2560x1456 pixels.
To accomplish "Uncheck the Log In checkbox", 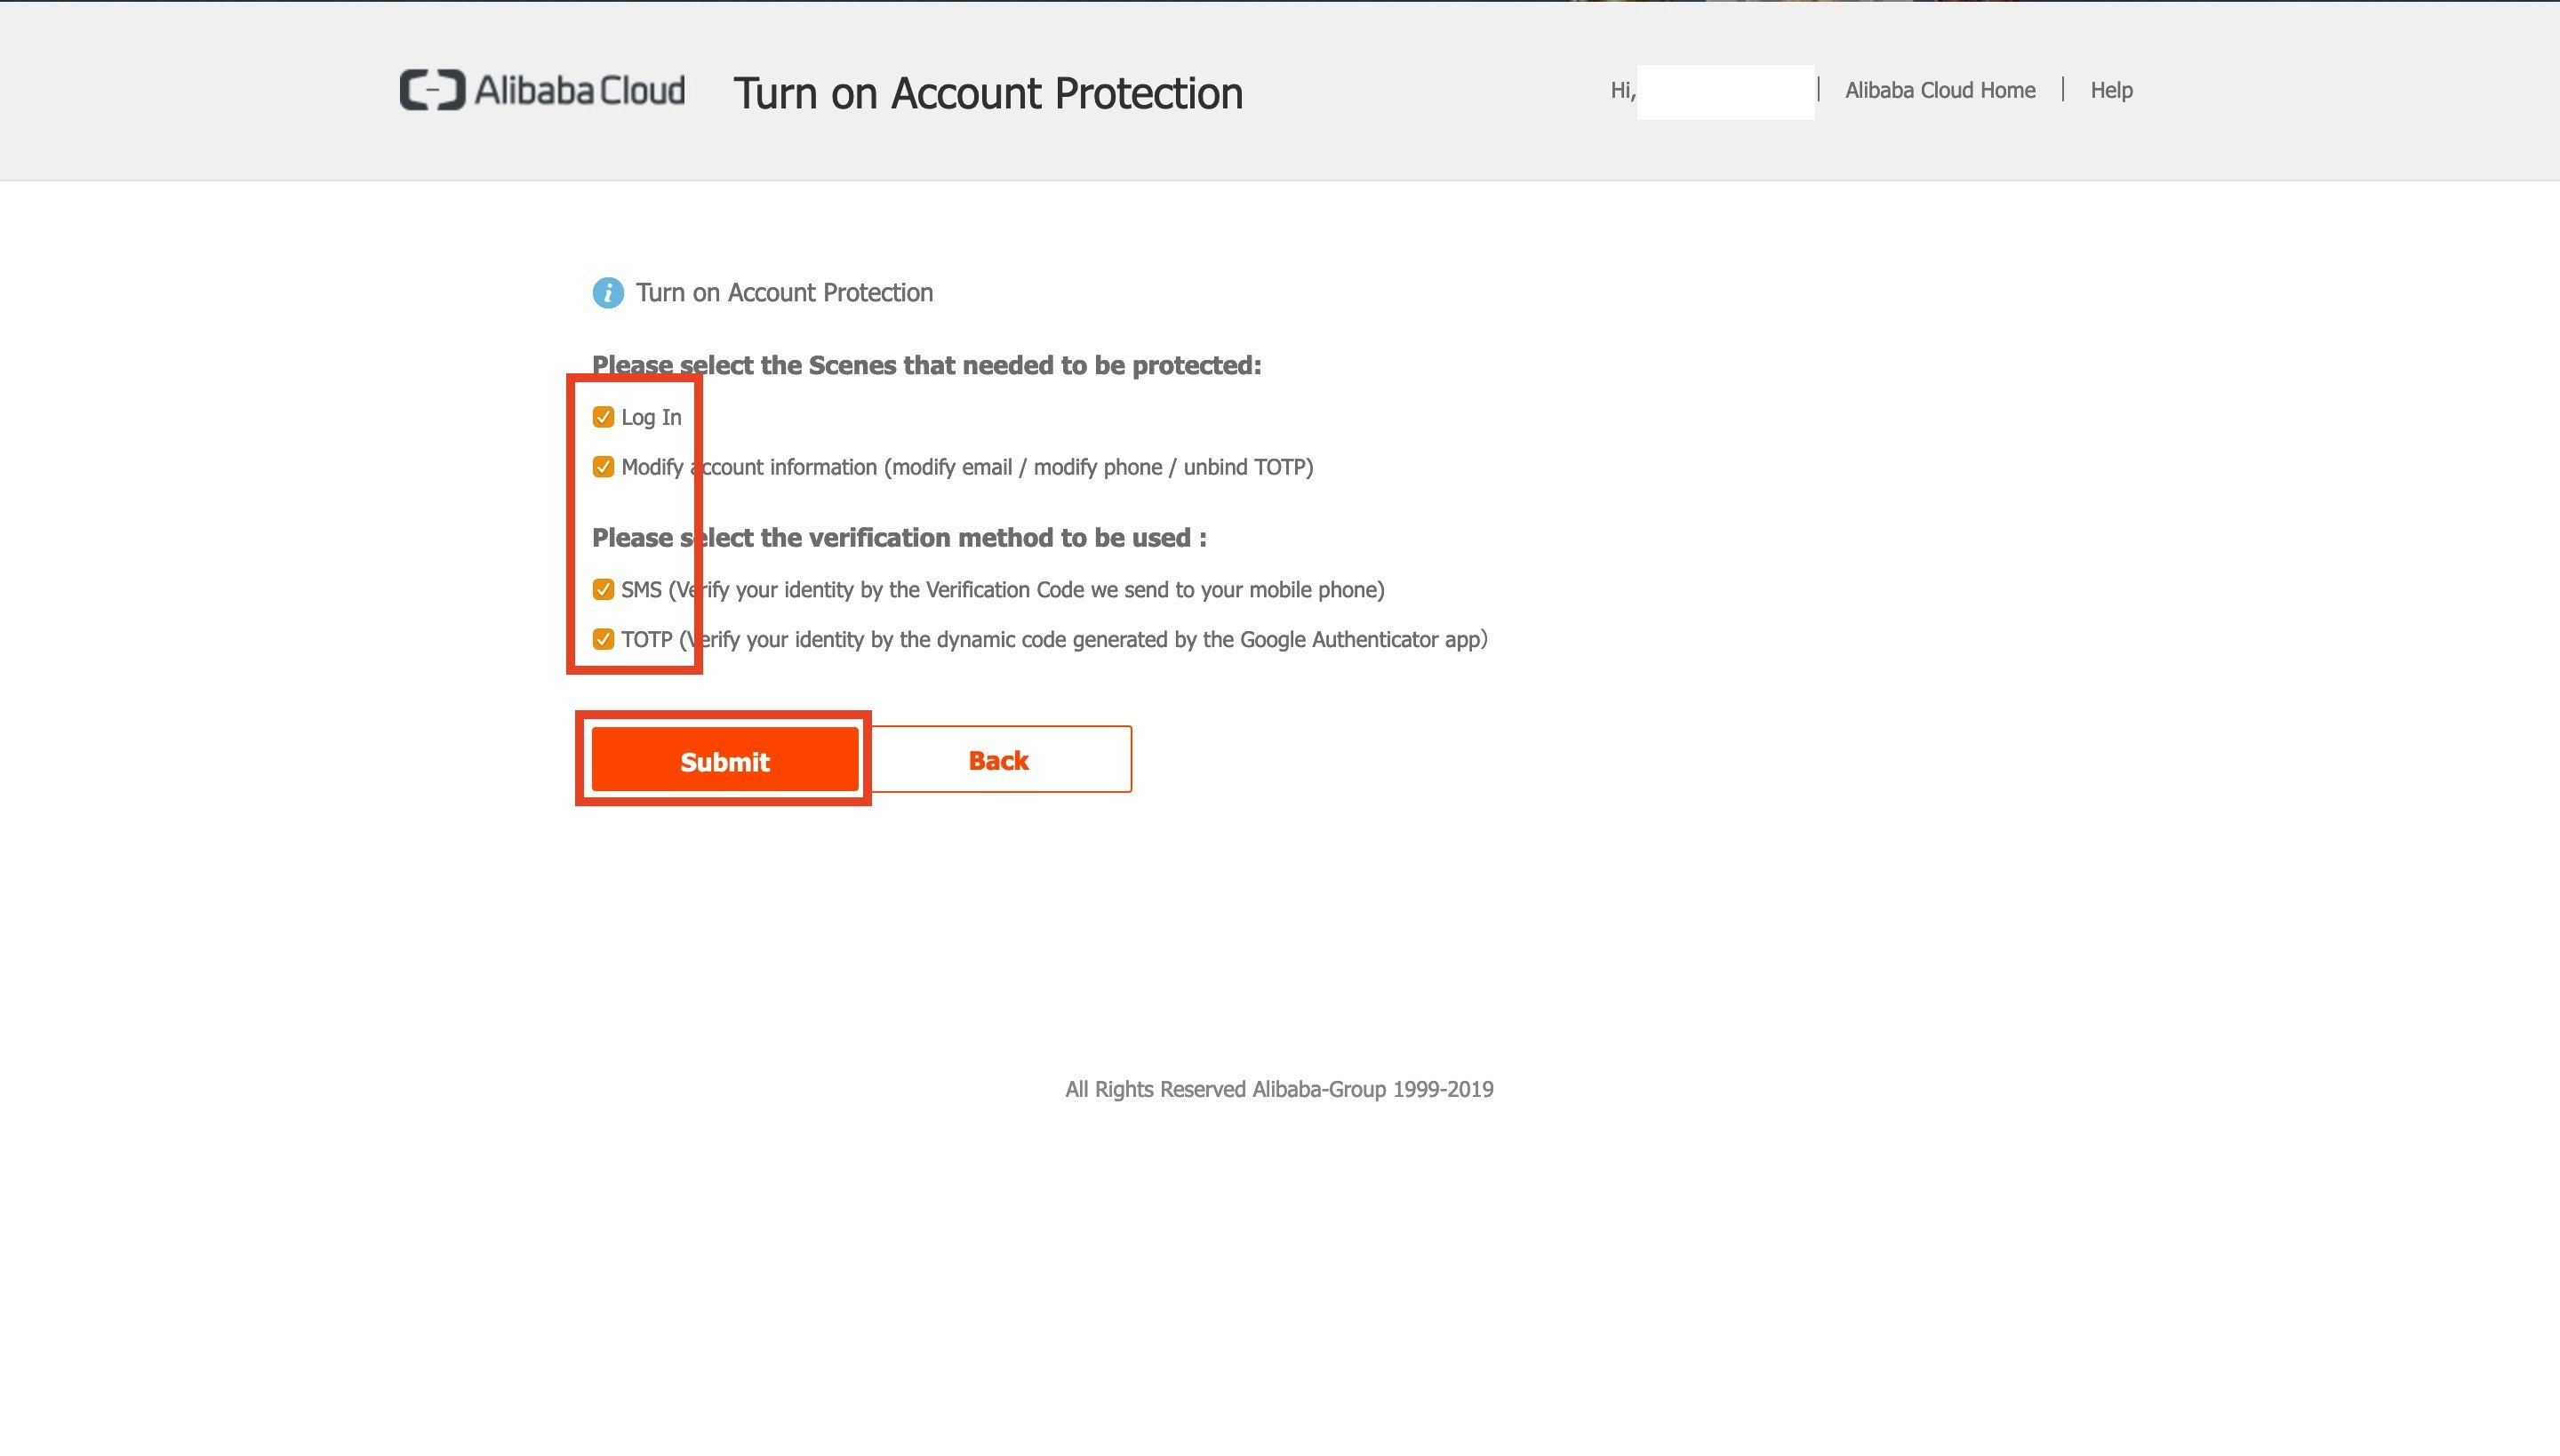I will pos(603,417).
